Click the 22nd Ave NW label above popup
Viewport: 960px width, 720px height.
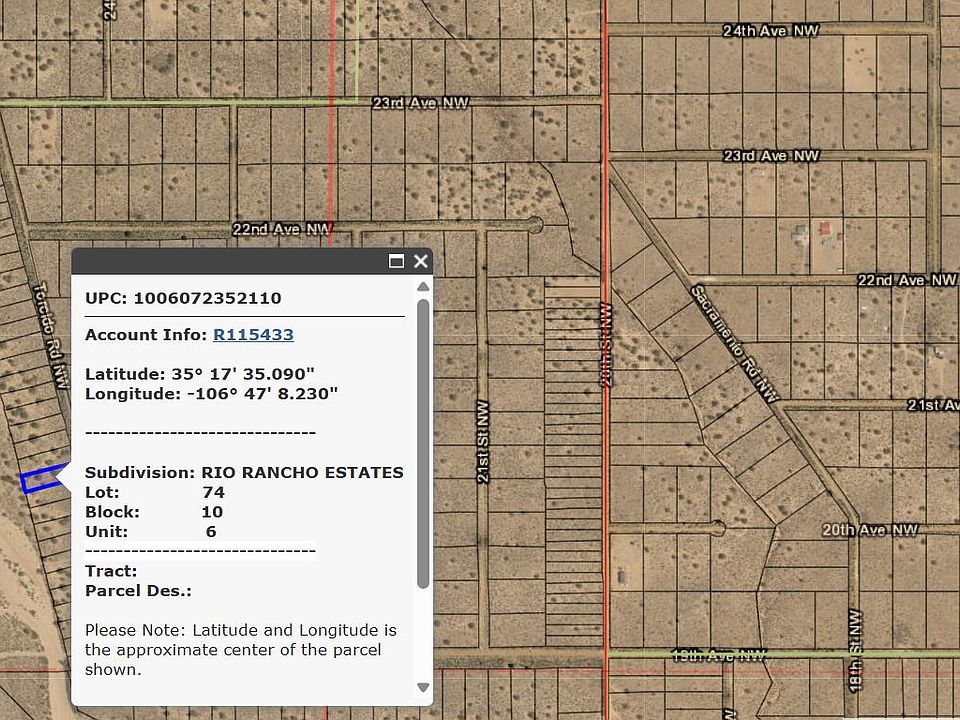[x=281, y=229]
